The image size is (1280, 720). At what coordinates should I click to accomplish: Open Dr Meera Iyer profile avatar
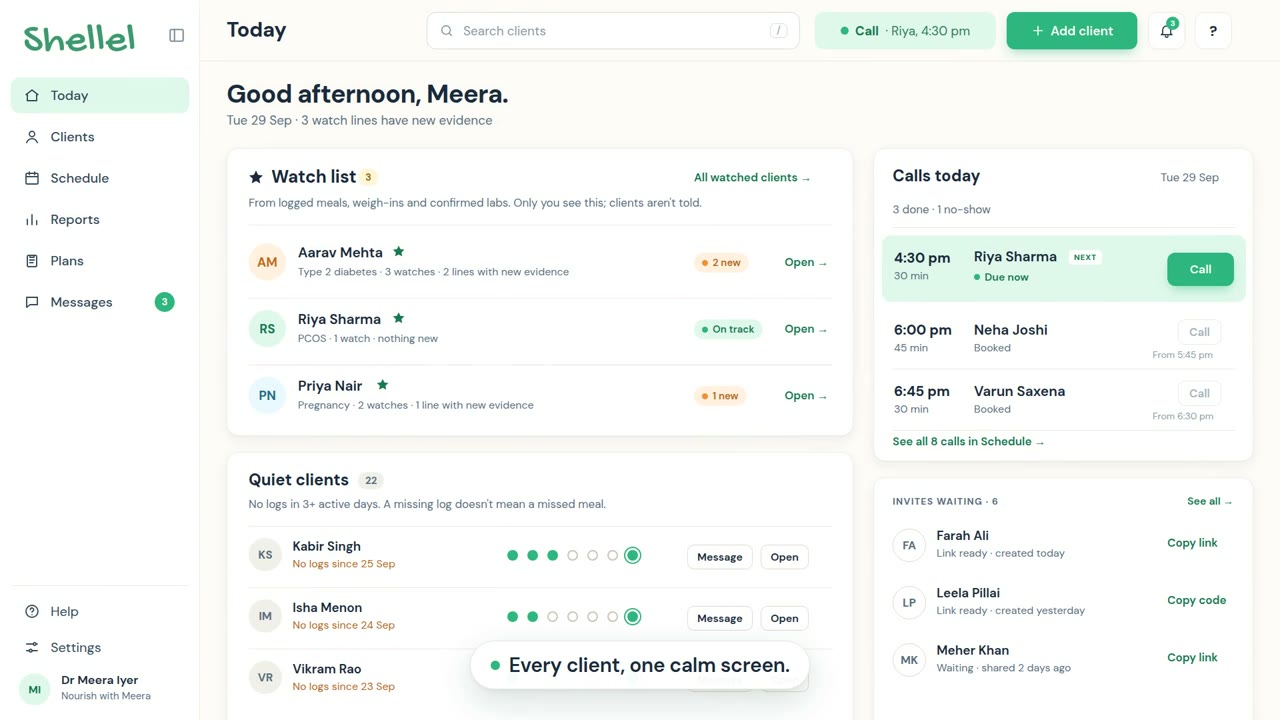(x=35, y=689)
